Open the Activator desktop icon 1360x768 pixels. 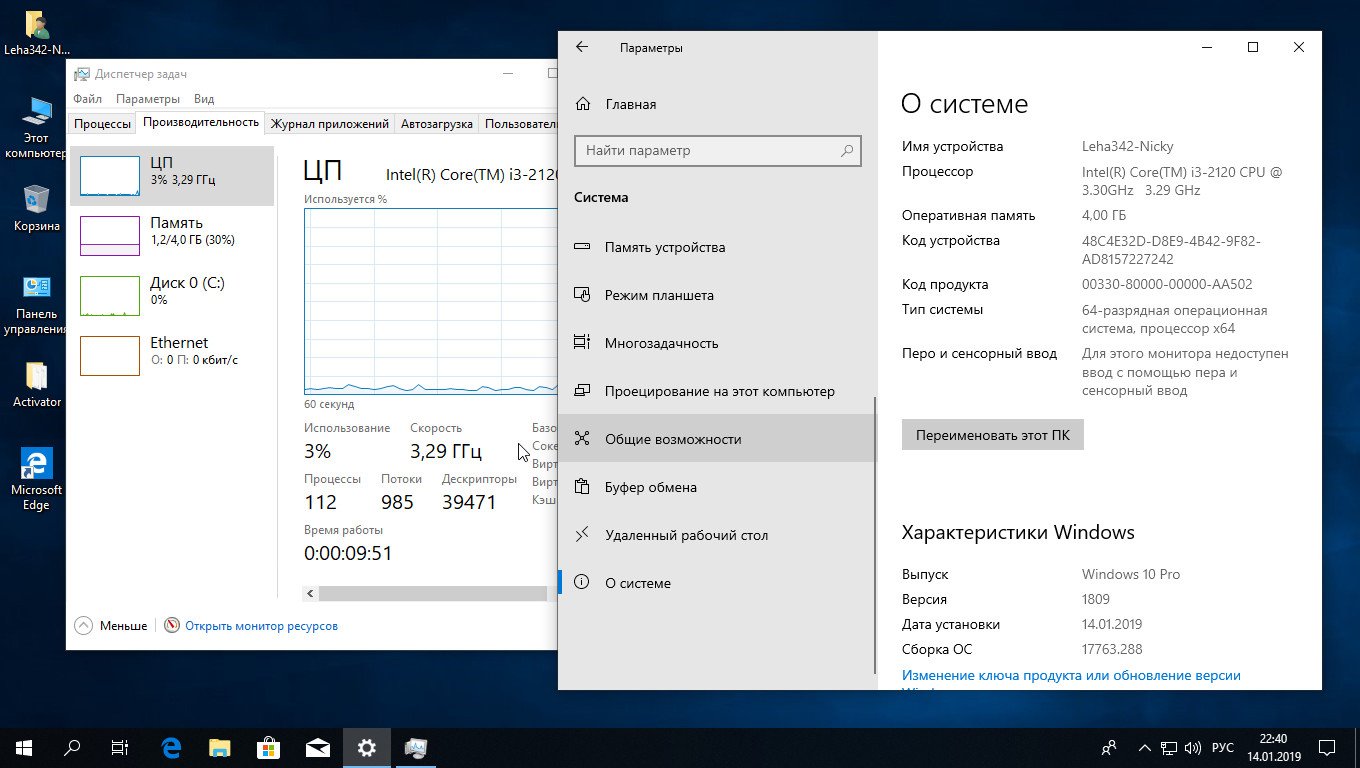(36, 384)
